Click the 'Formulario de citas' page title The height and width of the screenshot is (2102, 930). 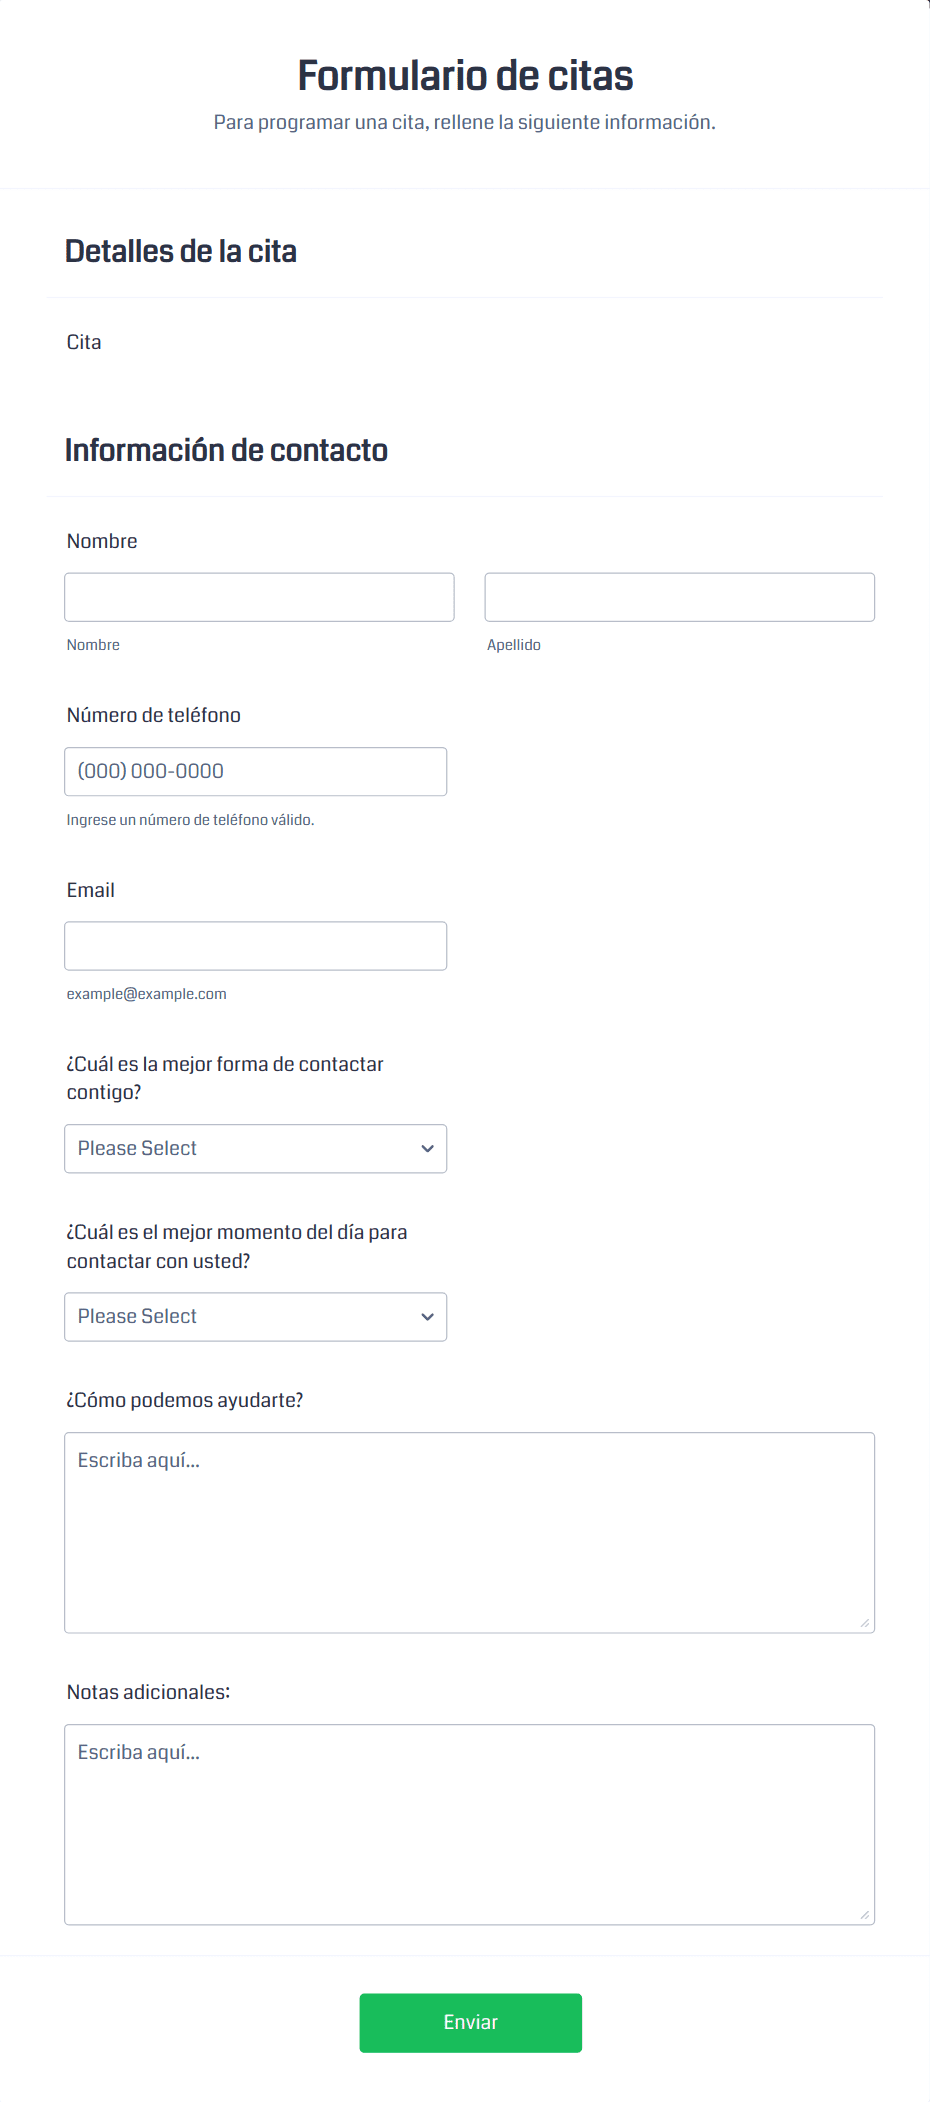[465, 76]
